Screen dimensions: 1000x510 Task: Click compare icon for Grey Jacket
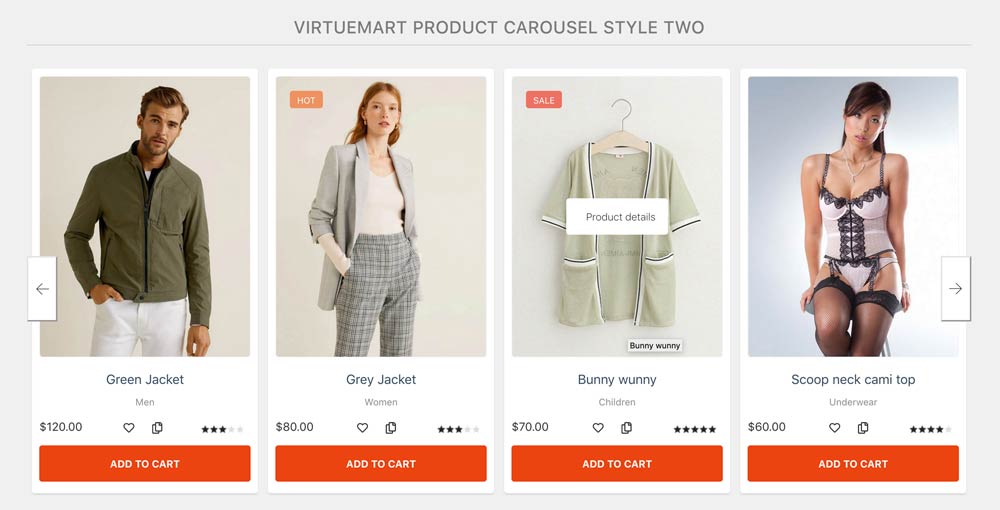[x=391, y=428]
